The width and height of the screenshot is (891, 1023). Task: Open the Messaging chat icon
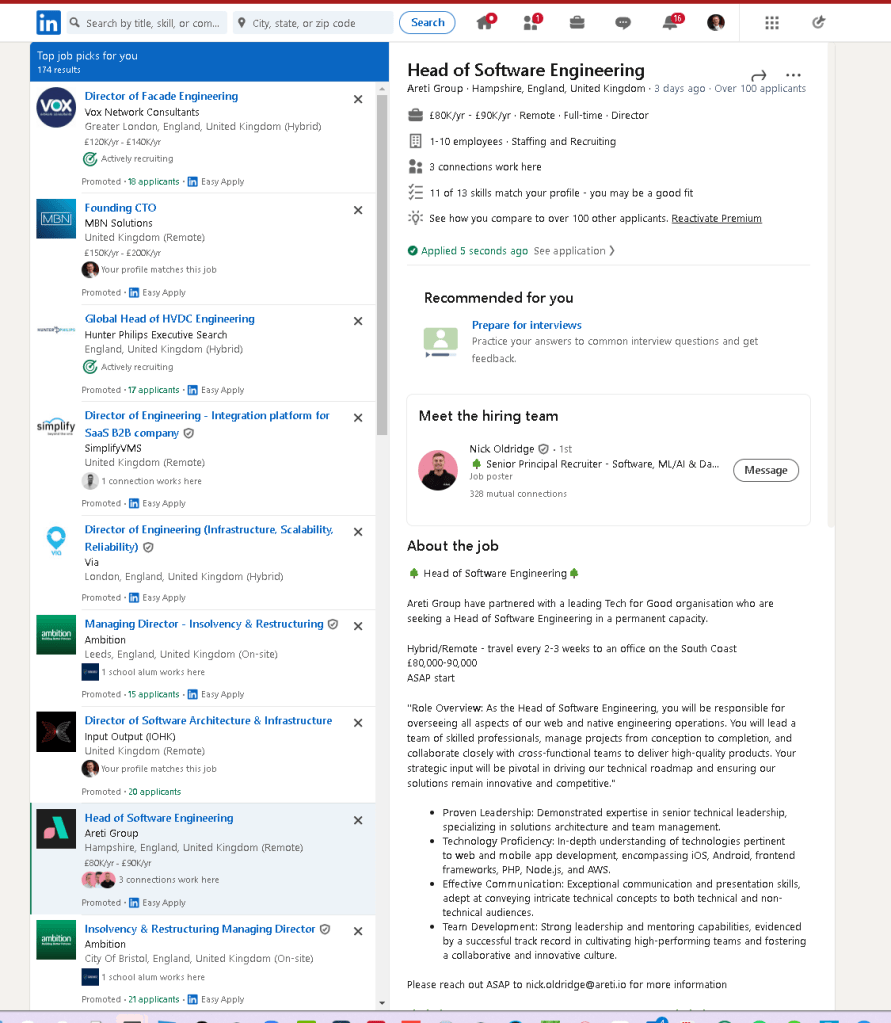point(623,23)
